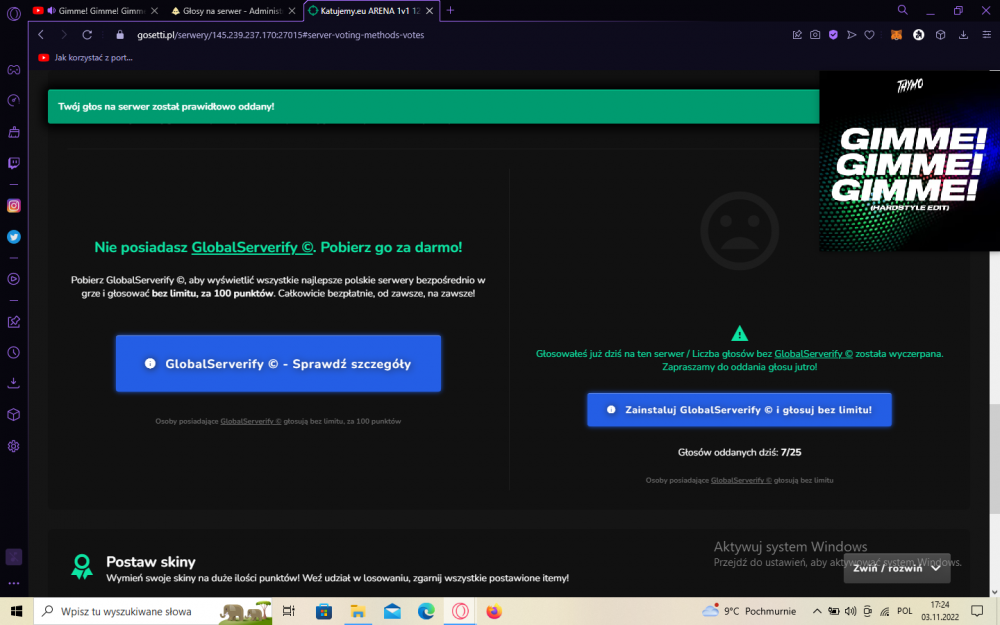Viewport: 1000px width, 625px height.
Task: Open the Windows Start menu
Action: coord(16,611)
